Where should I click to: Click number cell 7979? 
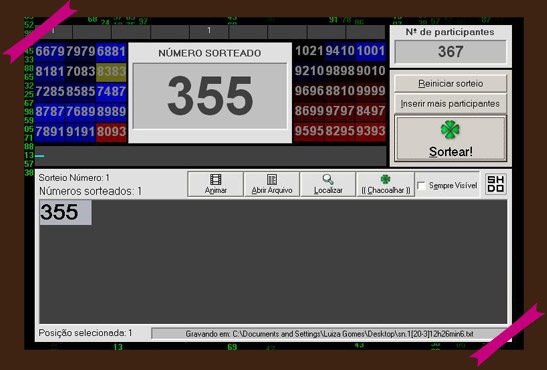point(81,52)
